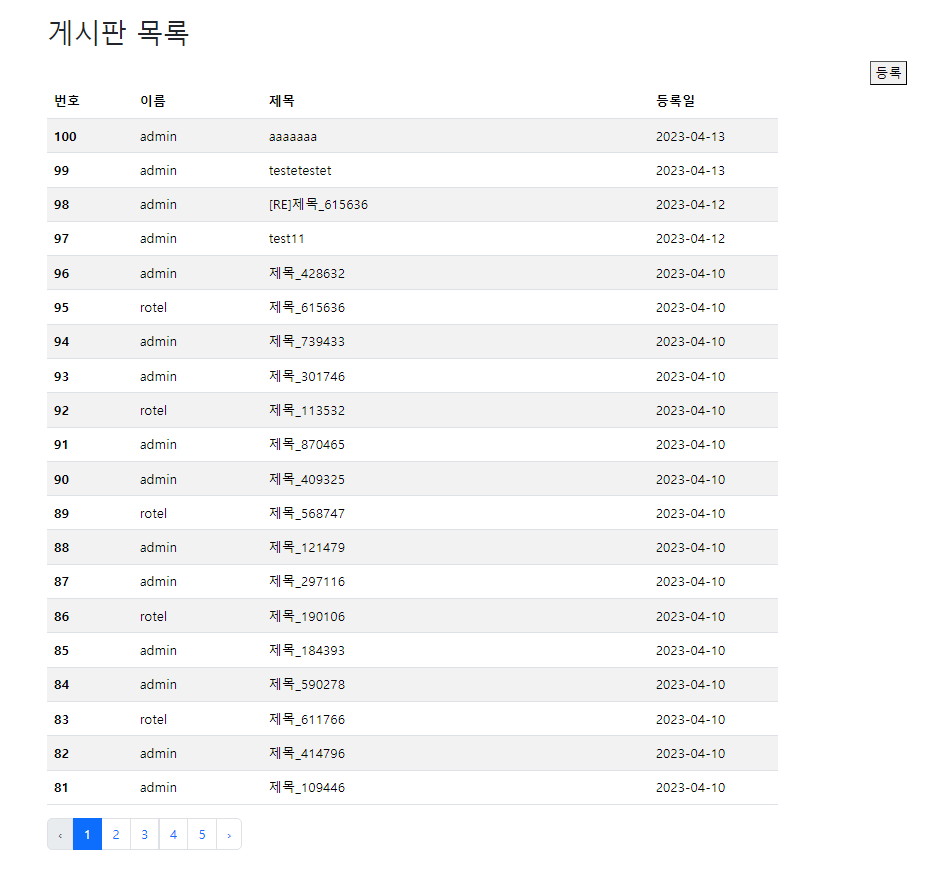Open the post 제목_184393

click(x=307, y=650)
